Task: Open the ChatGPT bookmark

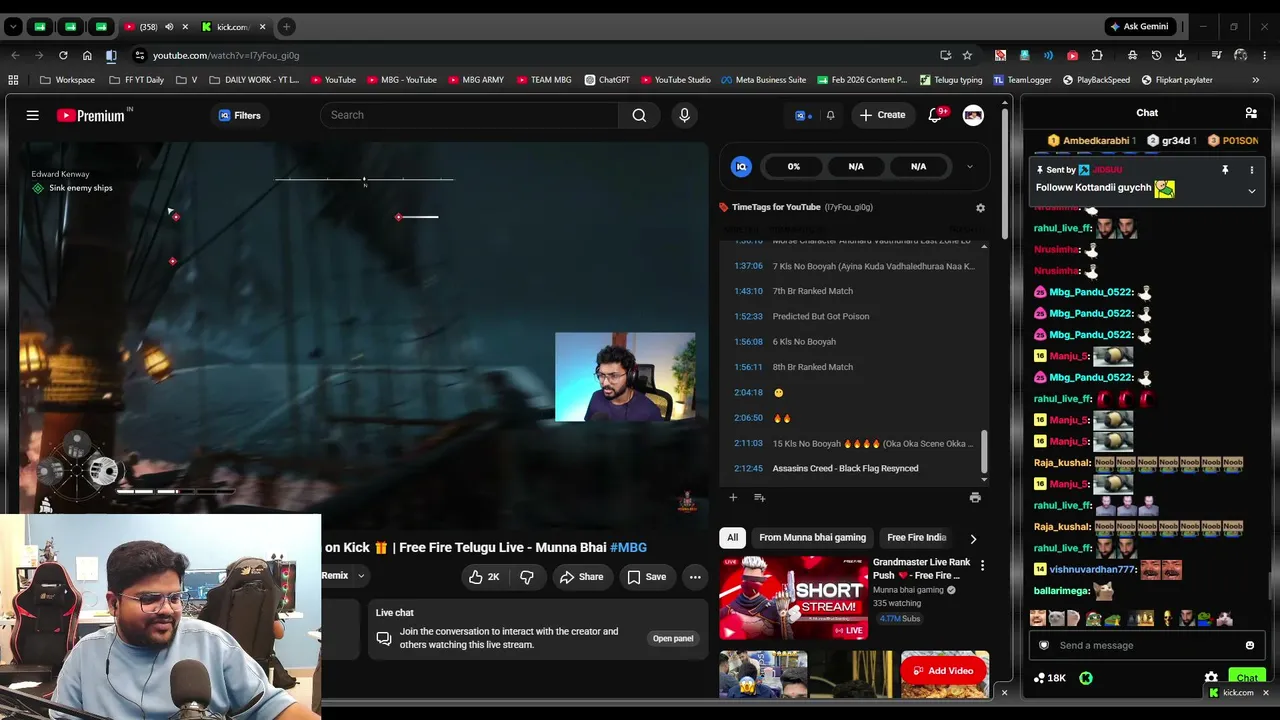Action: (x=607, y=80)
